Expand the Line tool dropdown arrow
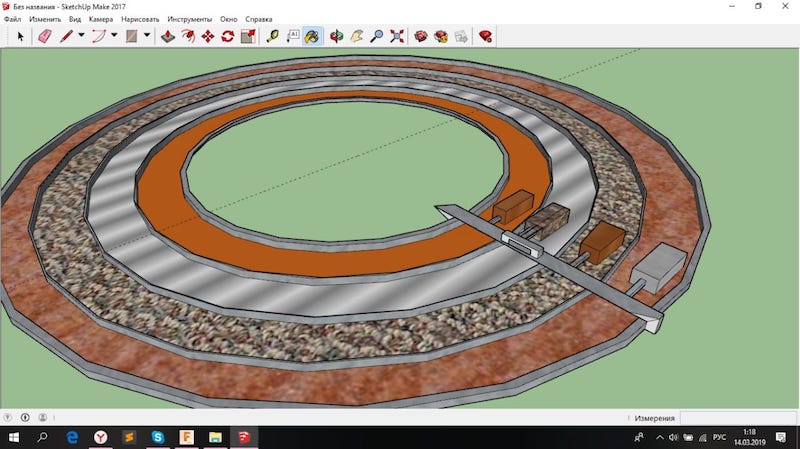Viewport: 800px width, 449px height. pos(83,36)
